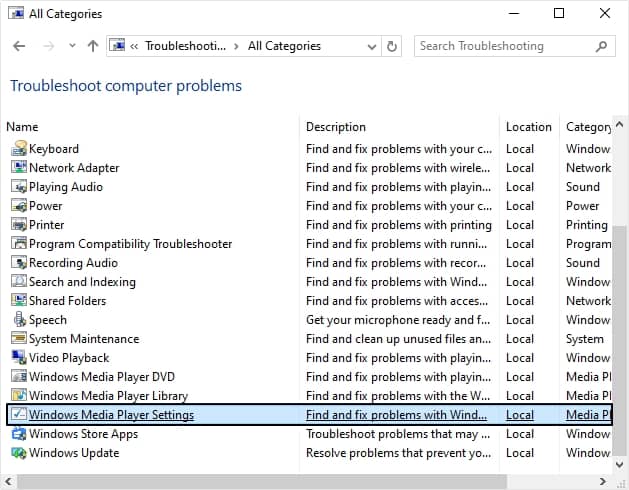The image size is (629, 490).
Task: Click the Windows Update icon
Action: (18, 453)
